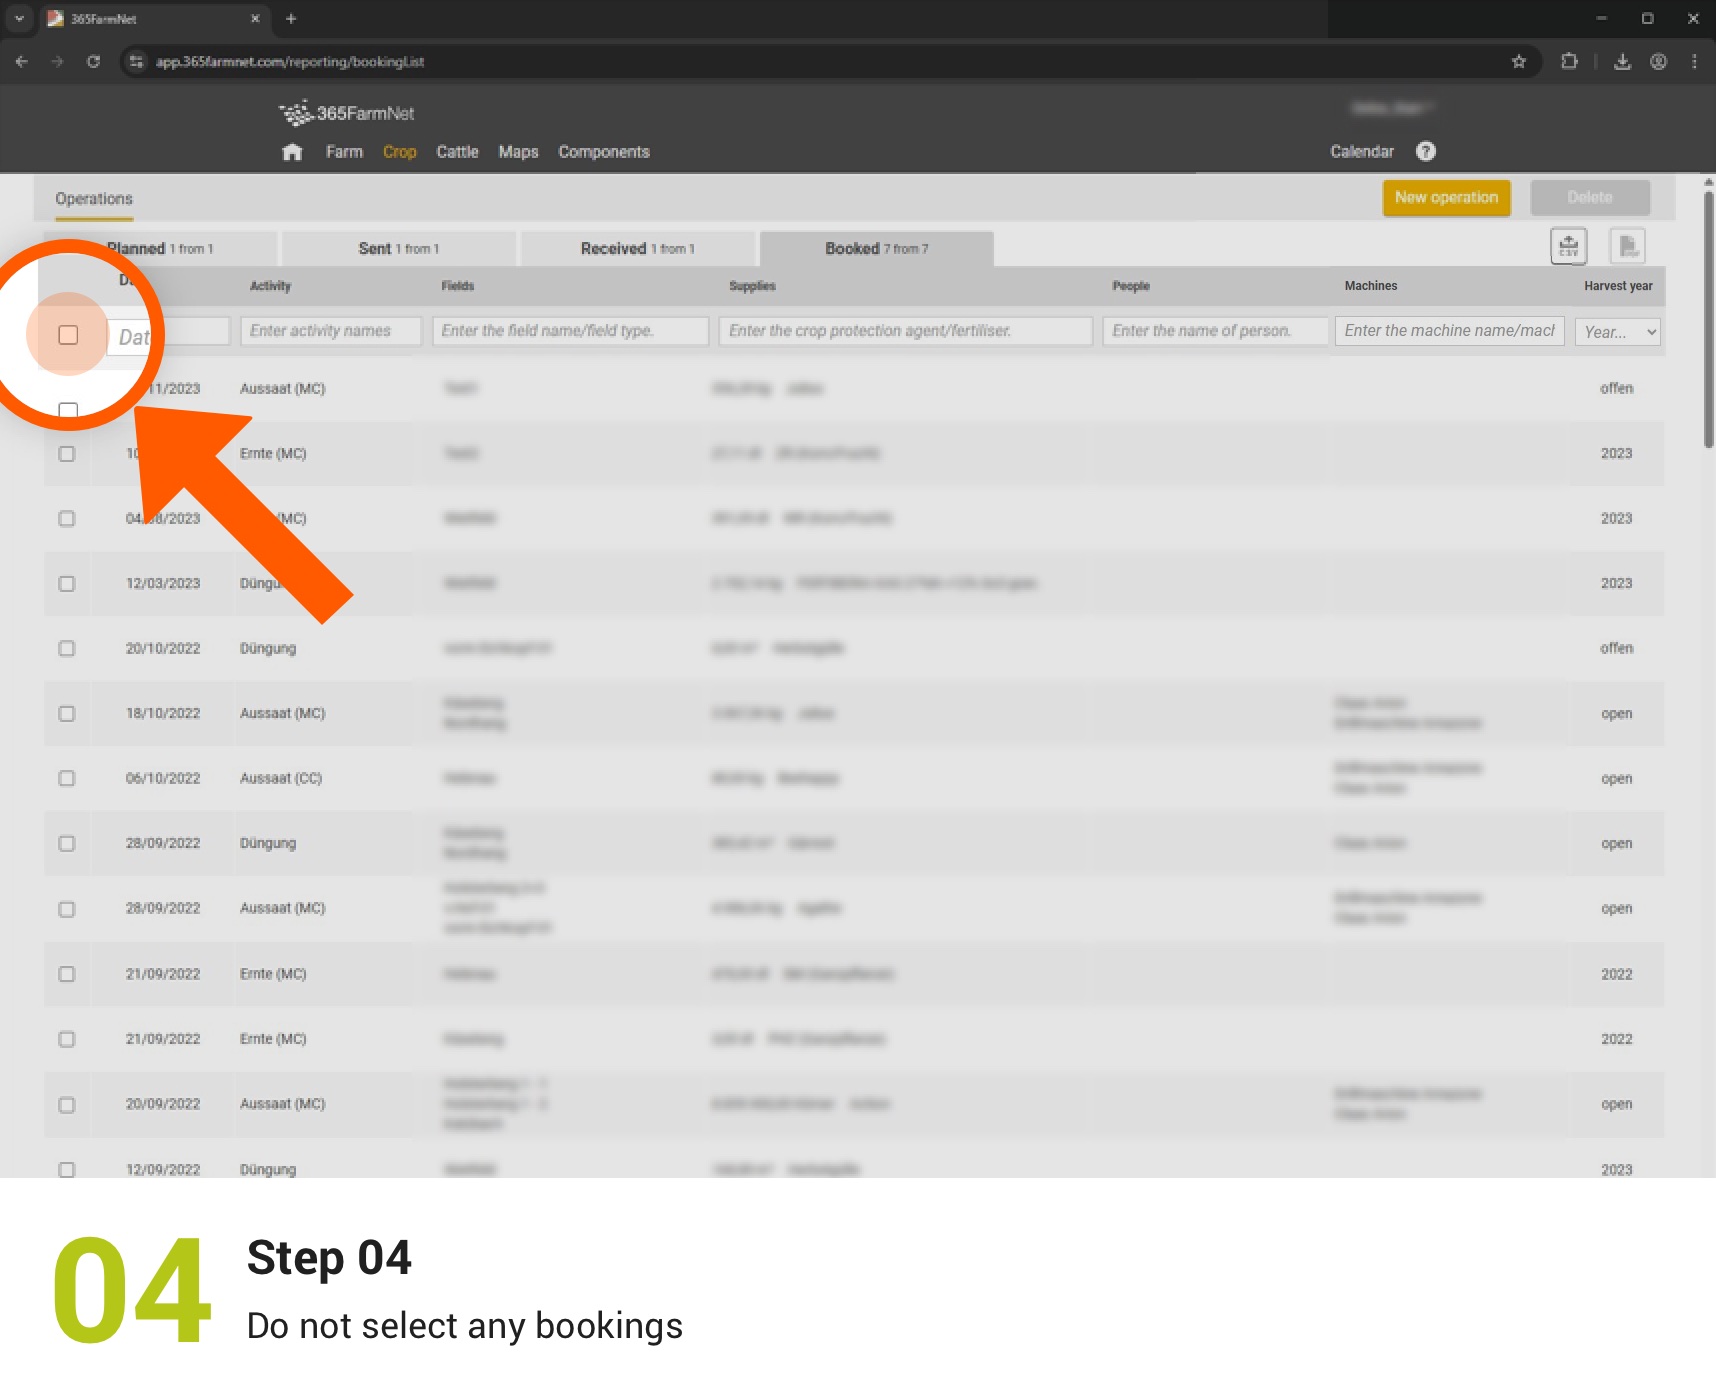Click the Calendar item in the top bar
The width and height of the screenshot is (1716, 1392).
tap(1361, 151)
